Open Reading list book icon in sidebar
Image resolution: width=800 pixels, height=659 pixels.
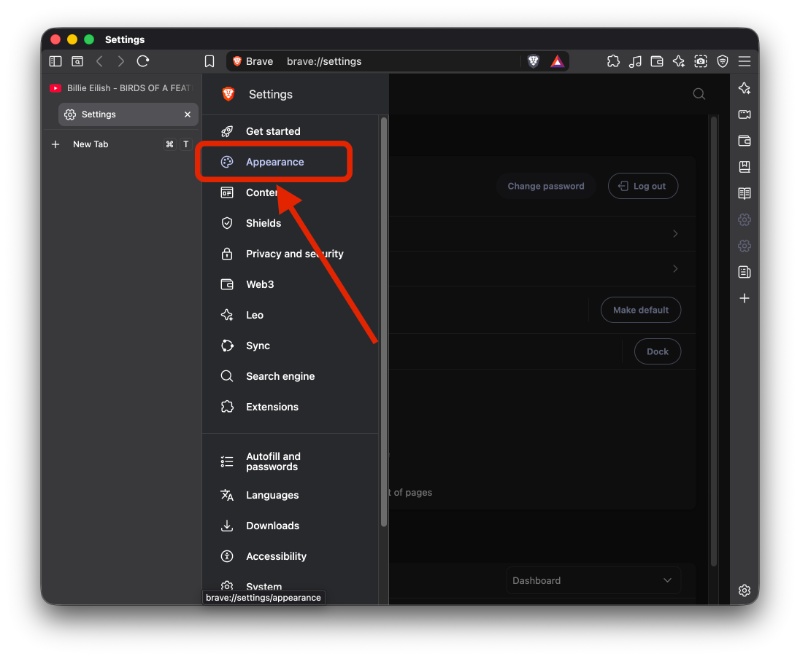(744, 193)
